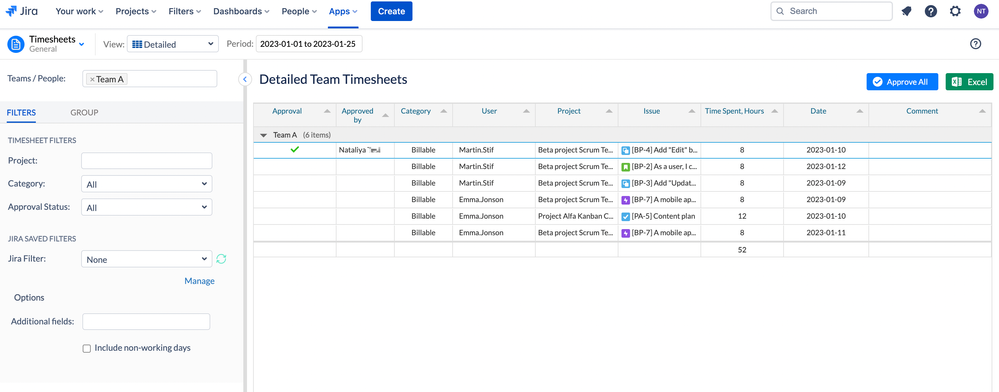Open Jira help question mark icon
This screenshot has height=392, width=999.
click(931, 11)
